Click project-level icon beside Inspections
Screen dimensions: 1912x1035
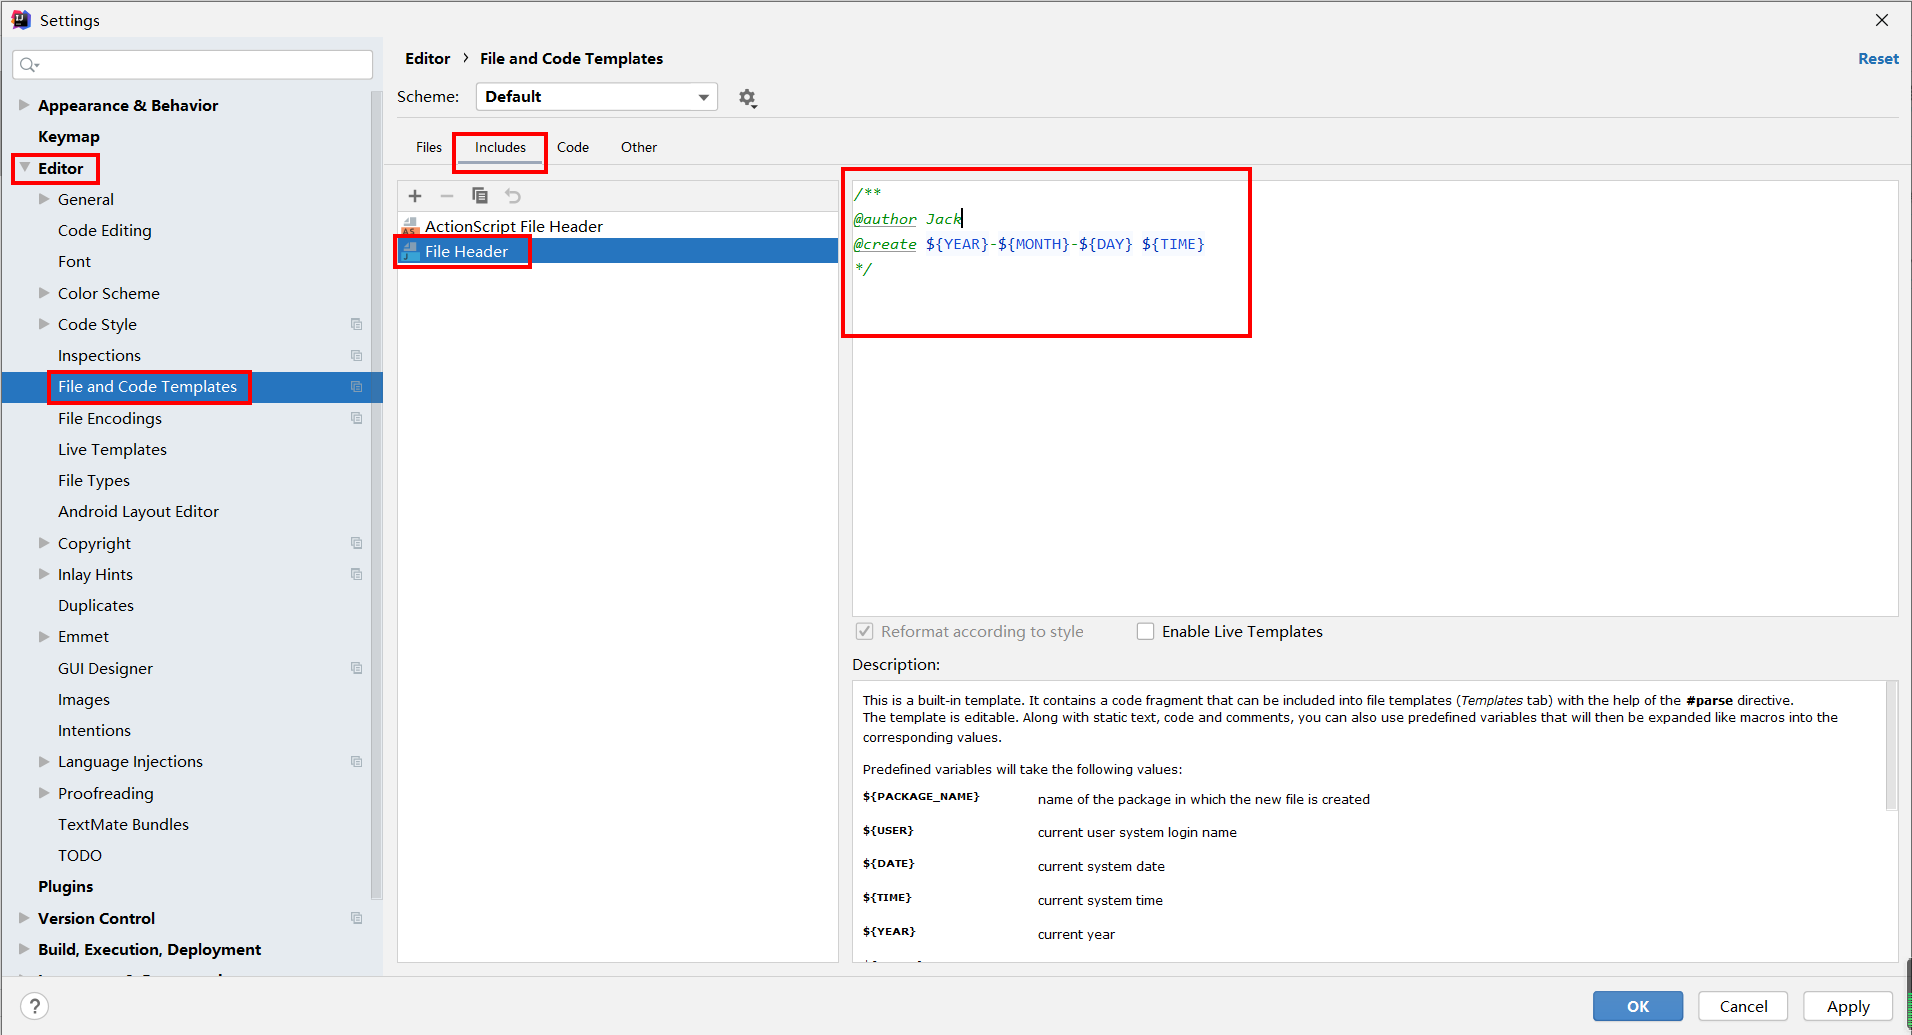356,355
